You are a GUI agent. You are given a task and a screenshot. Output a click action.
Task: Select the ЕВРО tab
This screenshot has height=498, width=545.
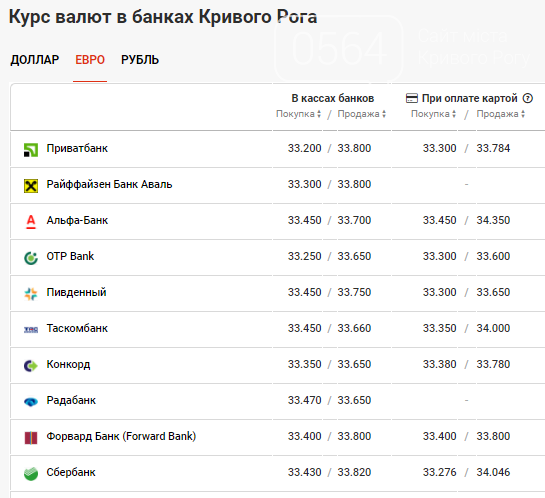[90, 60]
